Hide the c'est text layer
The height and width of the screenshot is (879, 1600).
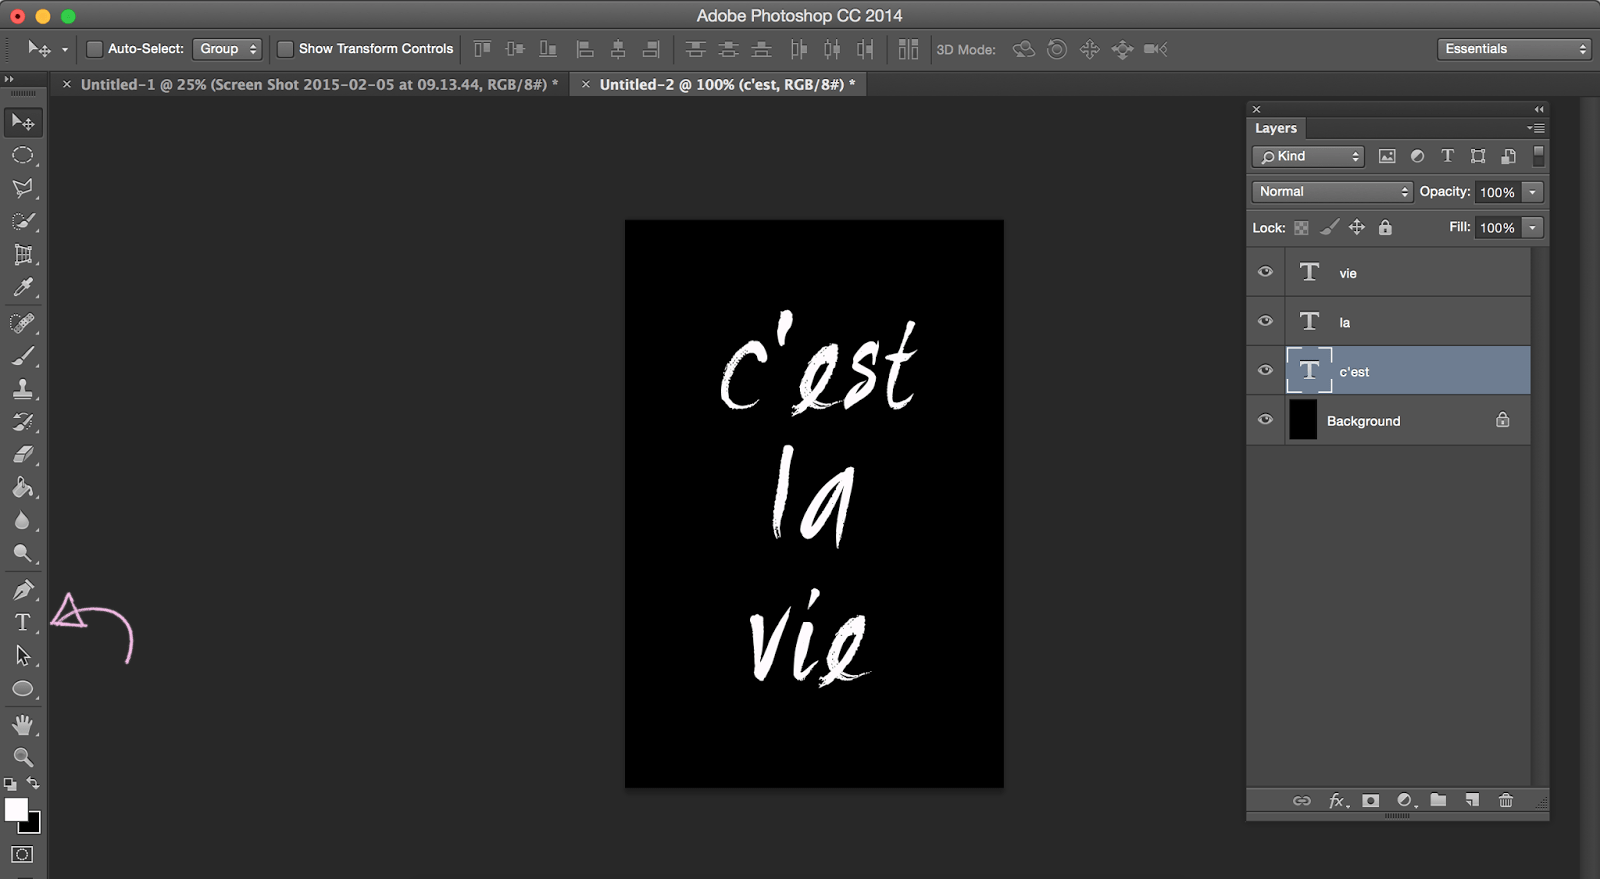[1265, 370]
